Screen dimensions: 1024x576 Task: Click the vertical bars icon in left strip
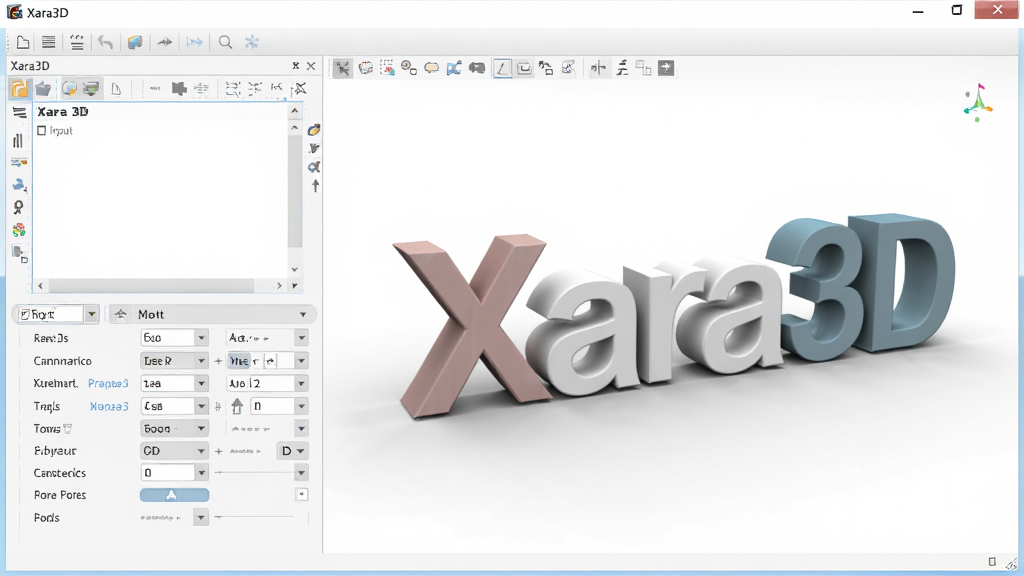(x=18, y=140)
